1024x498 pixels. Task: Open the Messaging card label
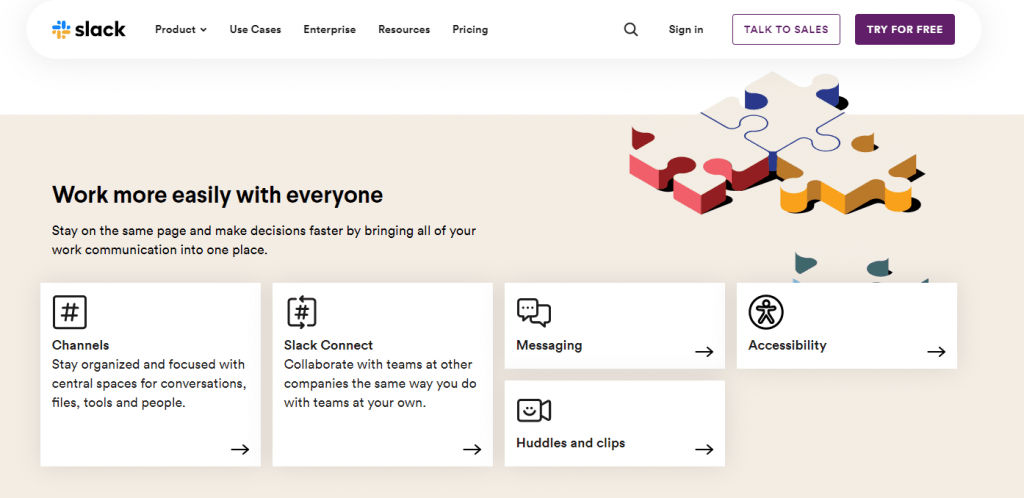point(549,345)
